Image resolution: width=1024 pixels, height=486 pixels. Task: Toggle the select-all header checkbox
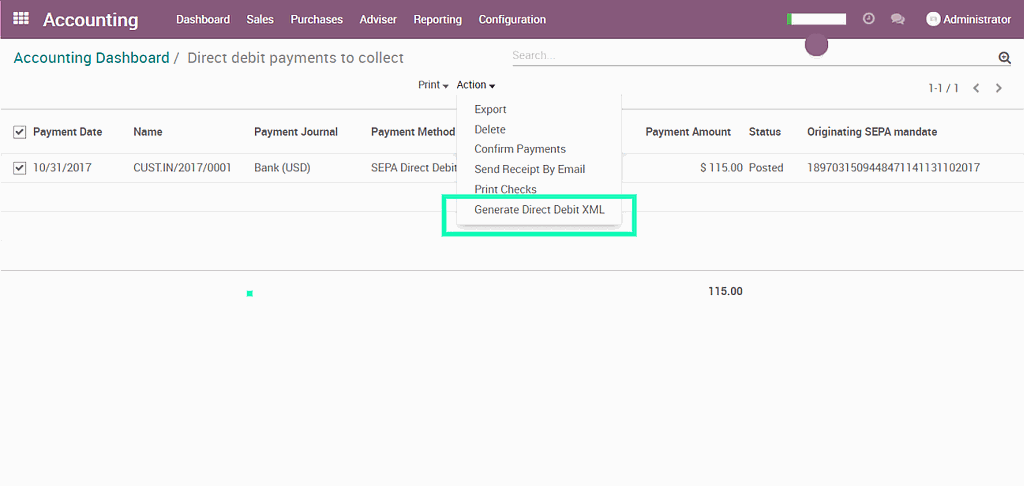click(20, 132)
